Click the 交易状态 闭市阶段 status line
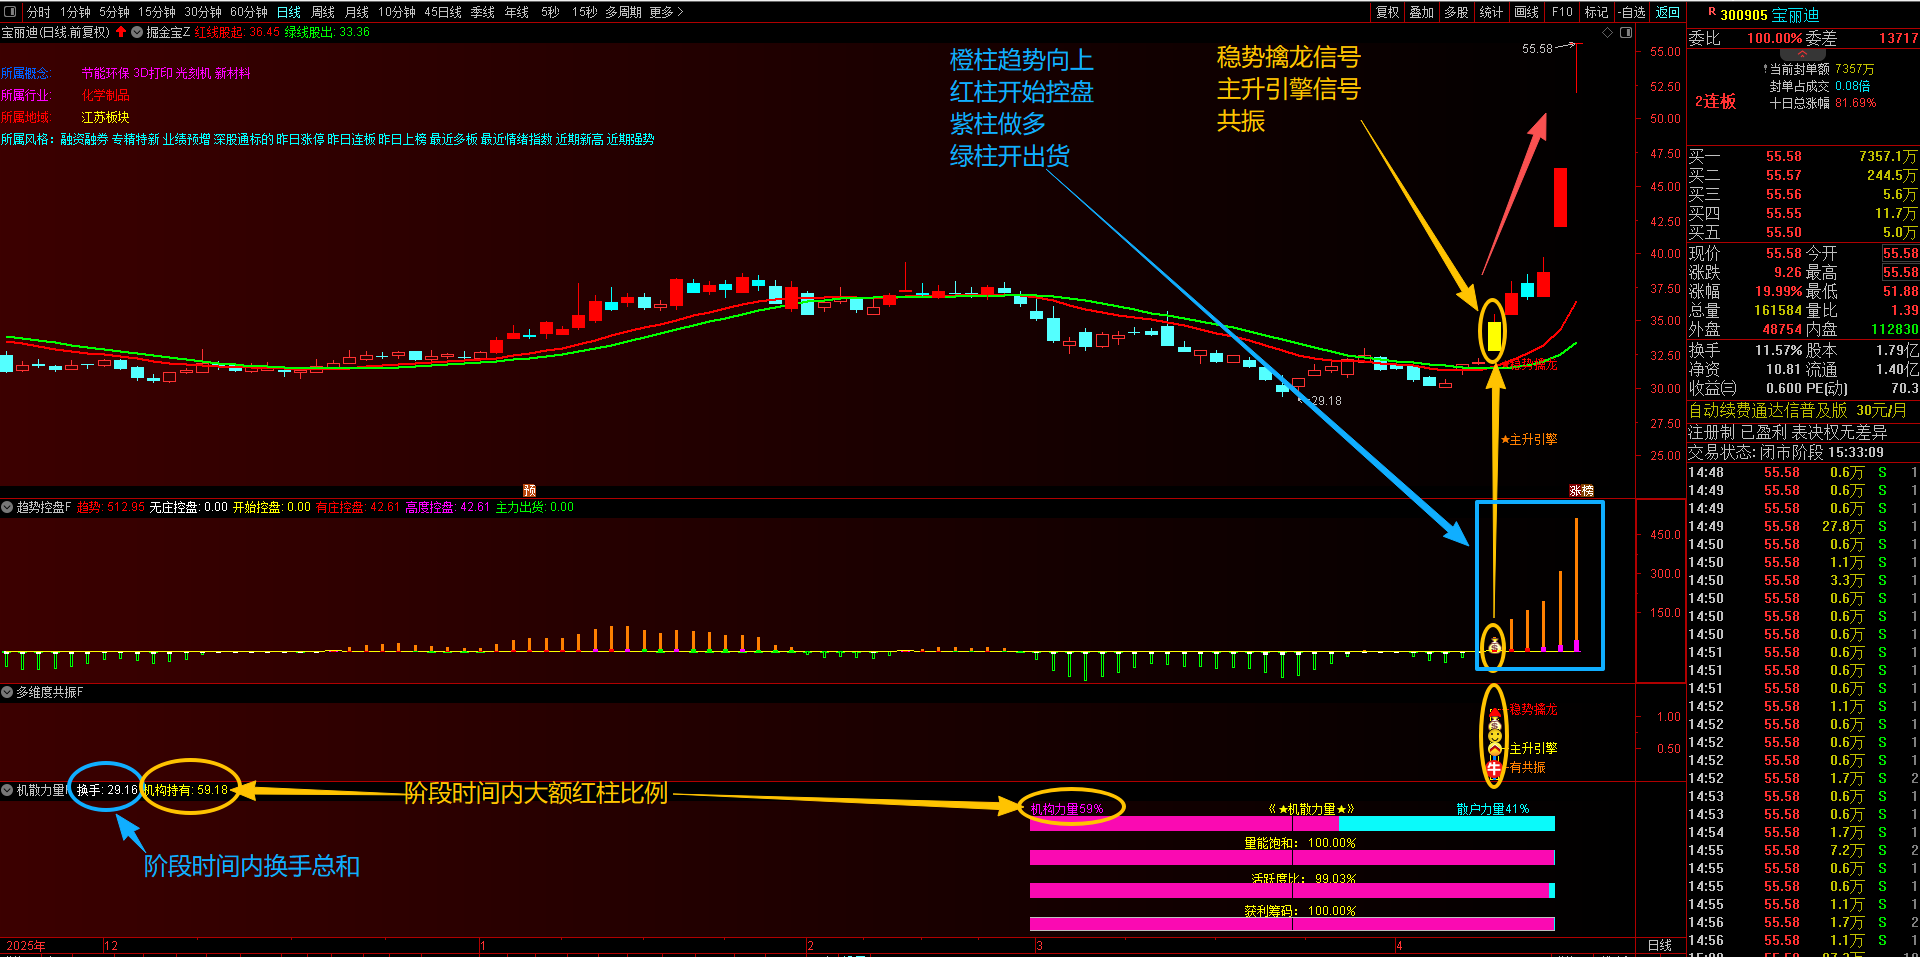The image size is (1920, 957). coord(1786,453)
